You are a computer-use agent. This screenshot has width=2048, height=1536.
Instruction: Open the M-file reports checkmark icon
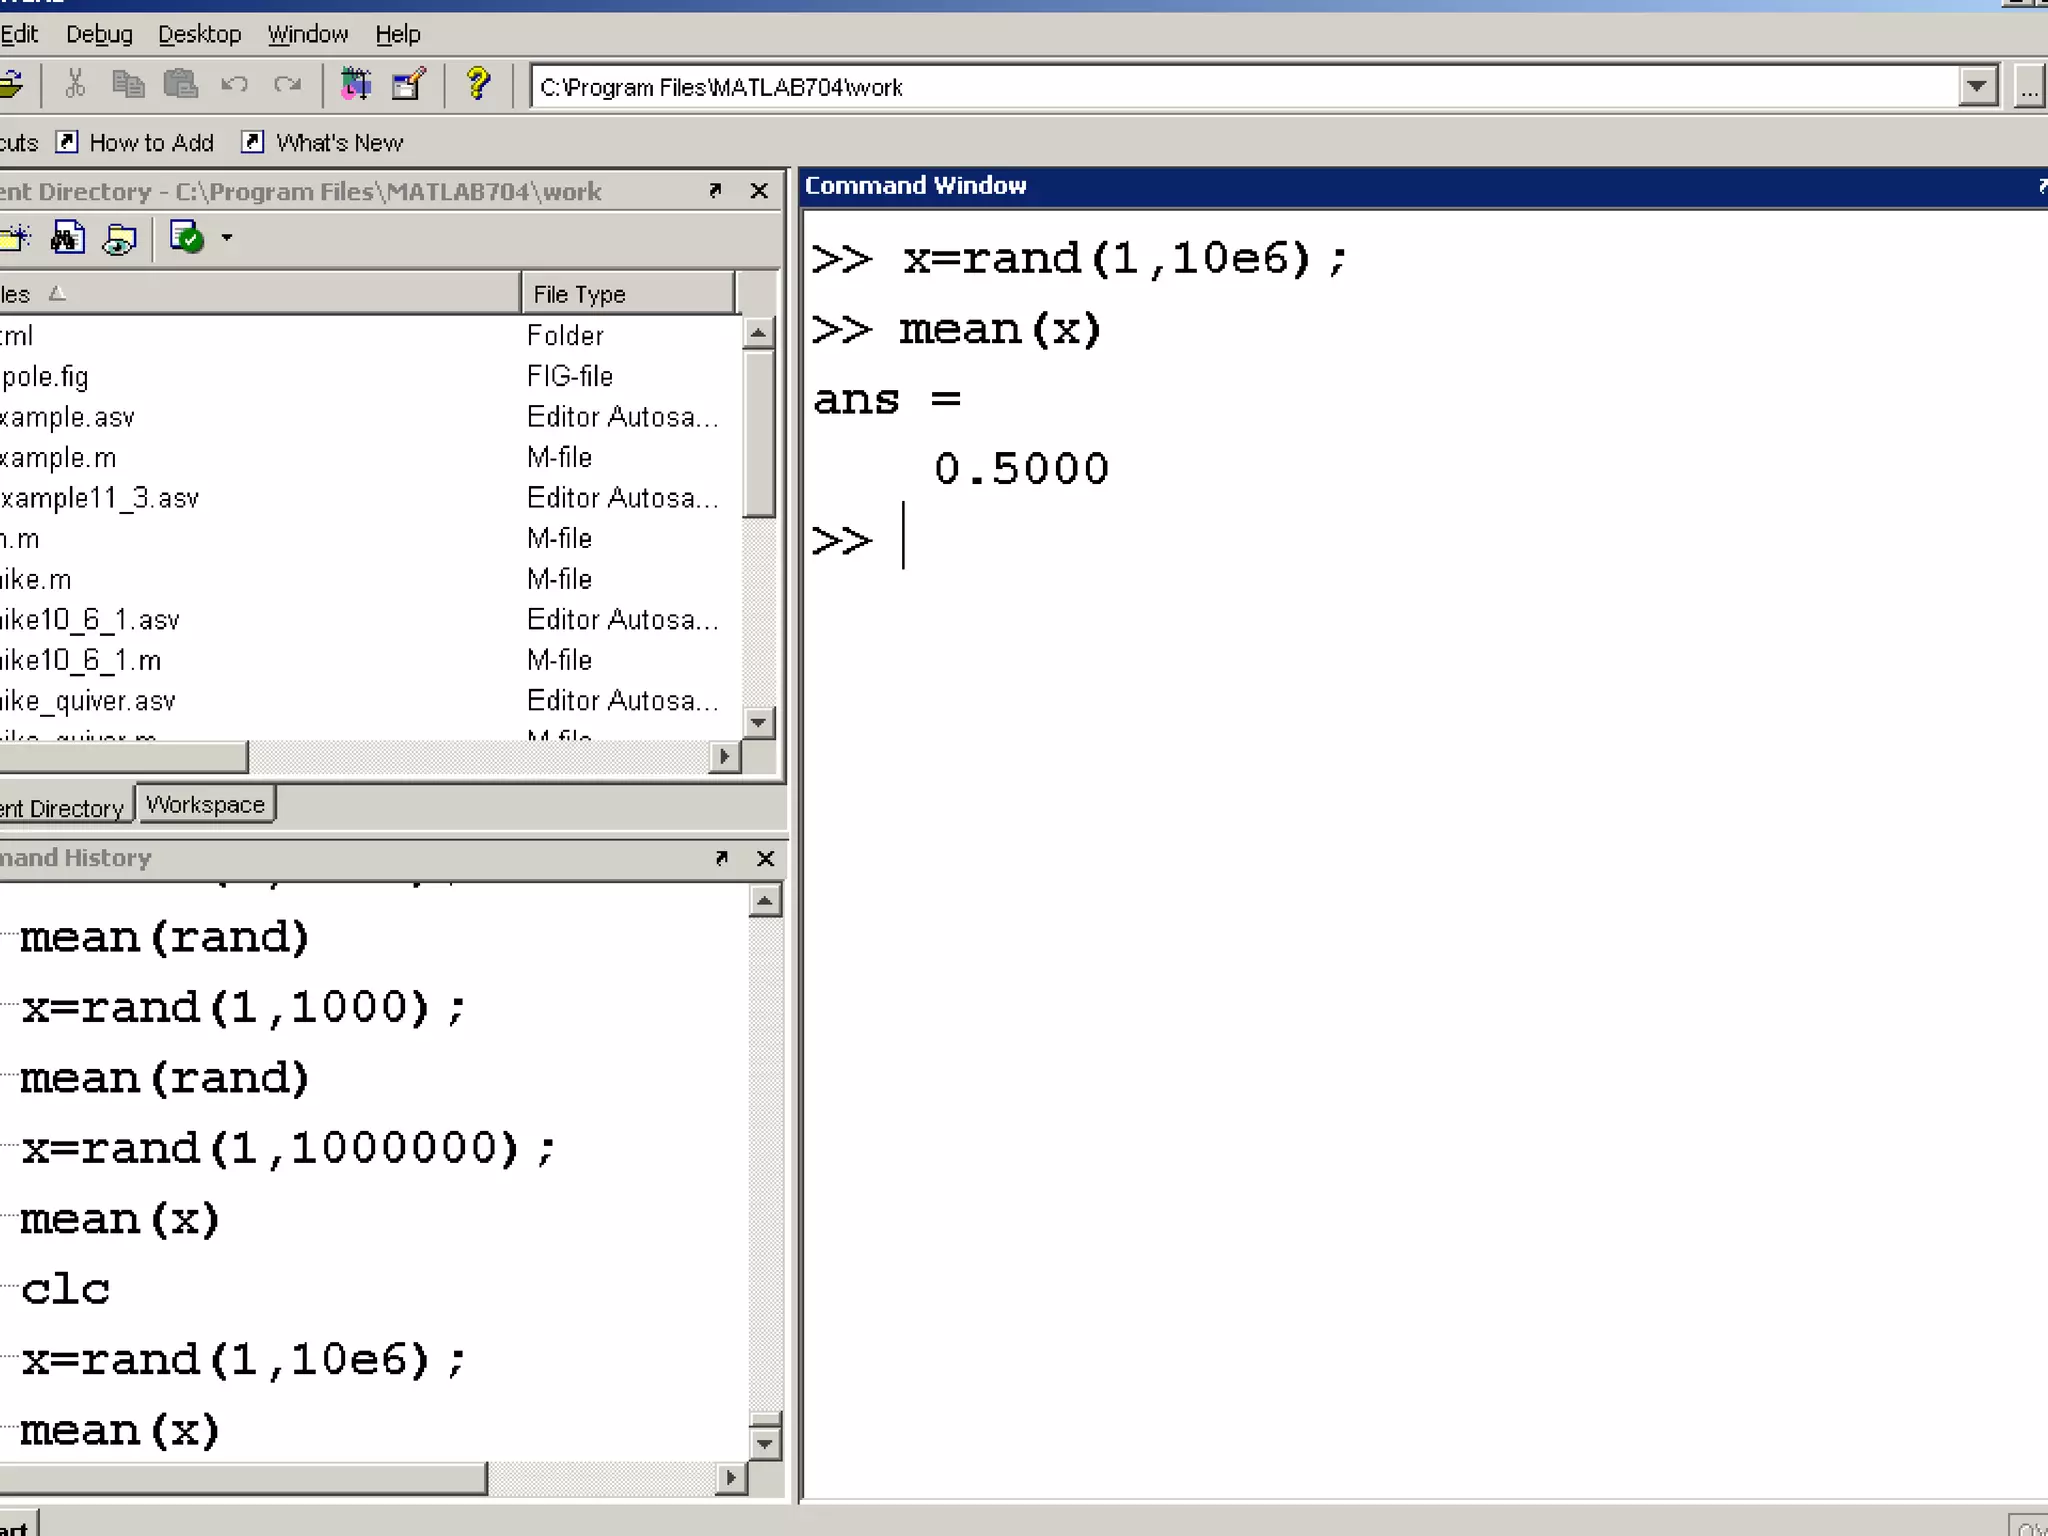pos(186,238)
